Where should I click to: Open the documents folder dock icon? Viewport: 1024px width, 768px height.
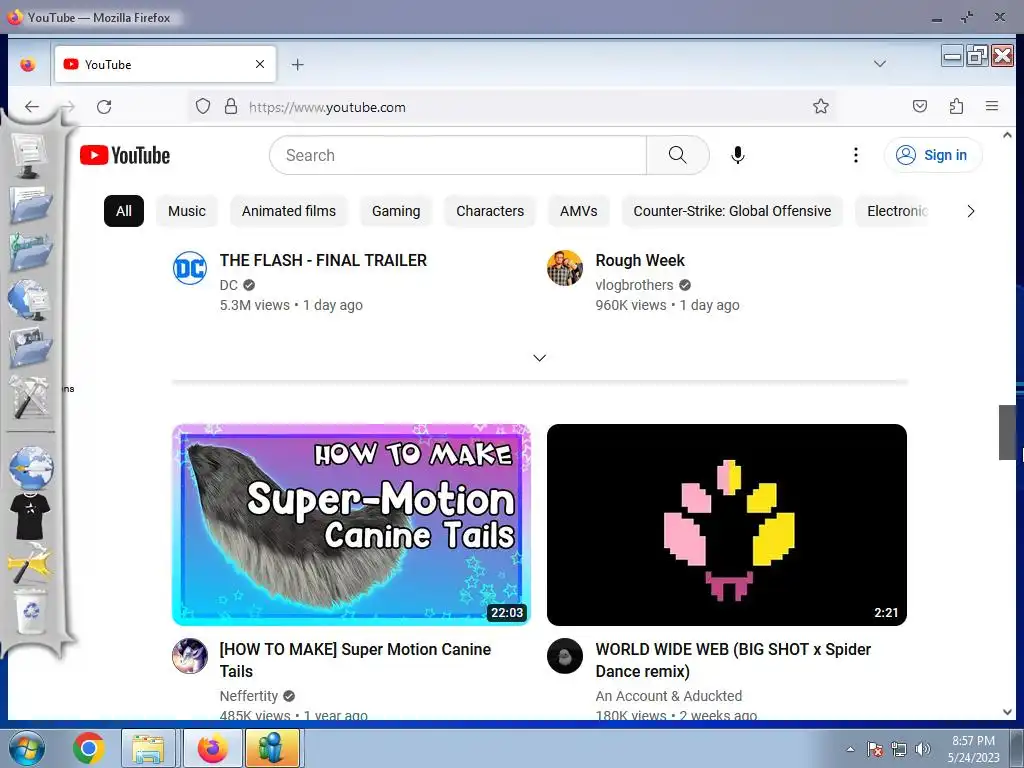[x=30, y=205]
